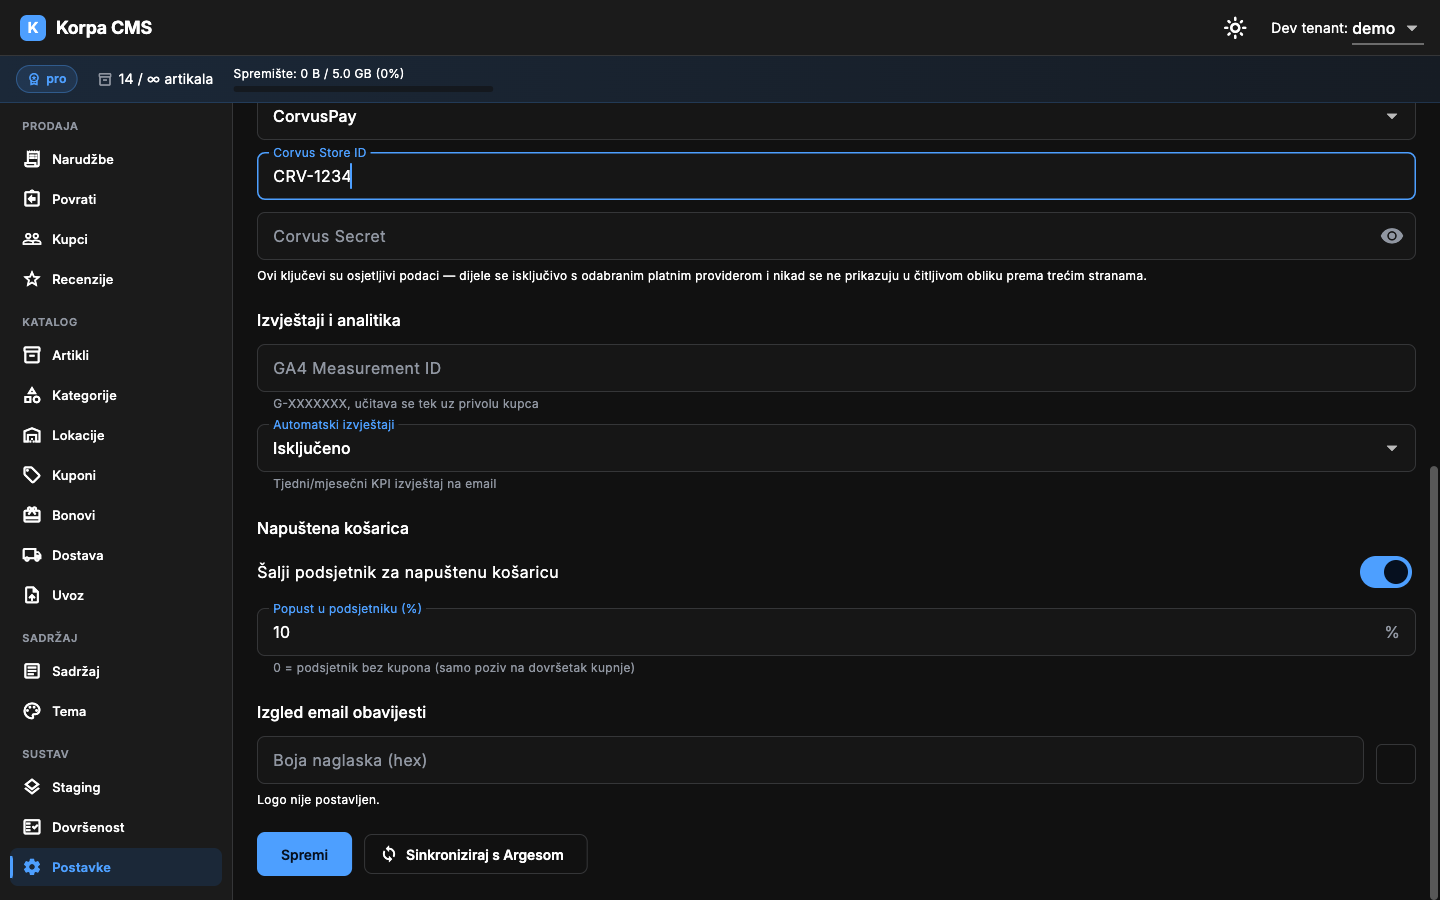Click the Dovršenost checklist icon

[x=32, y=827]
